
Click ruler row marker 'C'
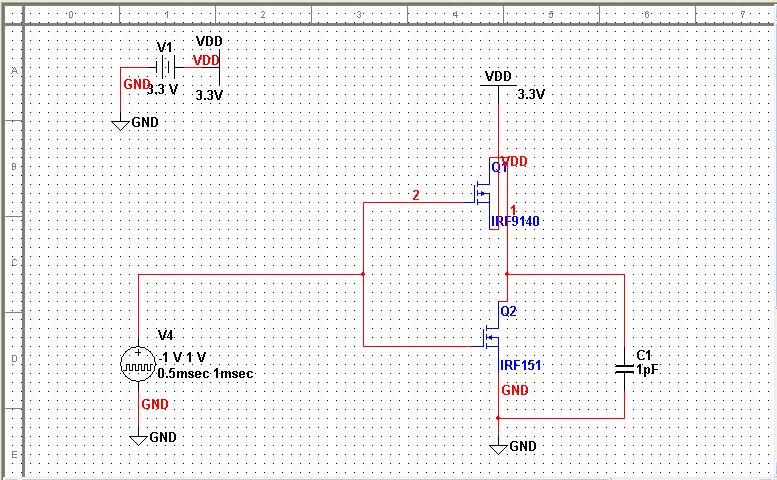pyautogui.click(x=14, y=263)
